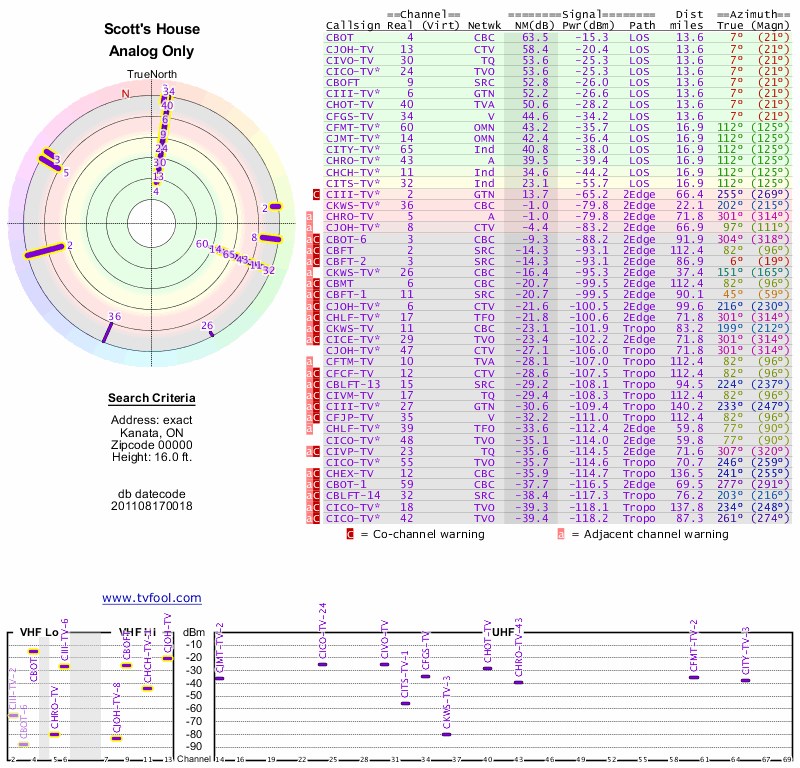Click the adjacent-channel 'a' badge on the CHLF-TV* channel 39 row
The width and height of the screenshot is (800, 768).
tap(309, 429)
